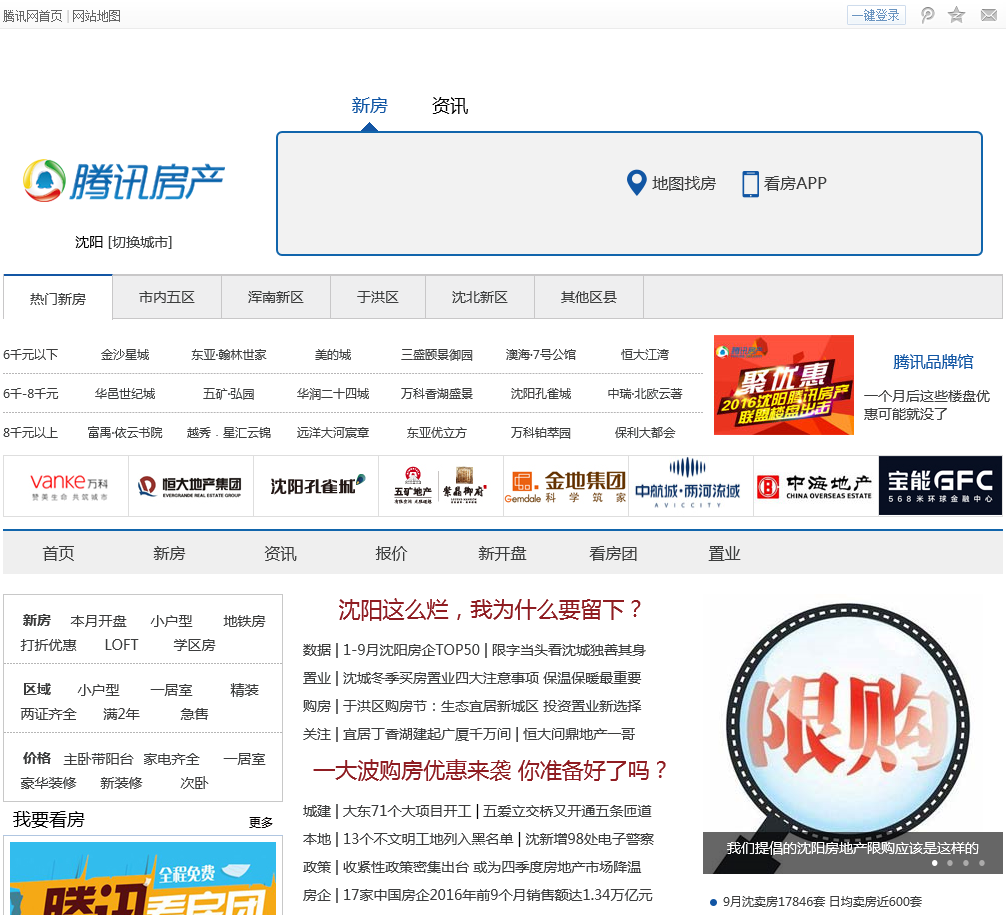Select the 豪华装修 filter link
The image size is (1006, 915).
pos(49,783)
